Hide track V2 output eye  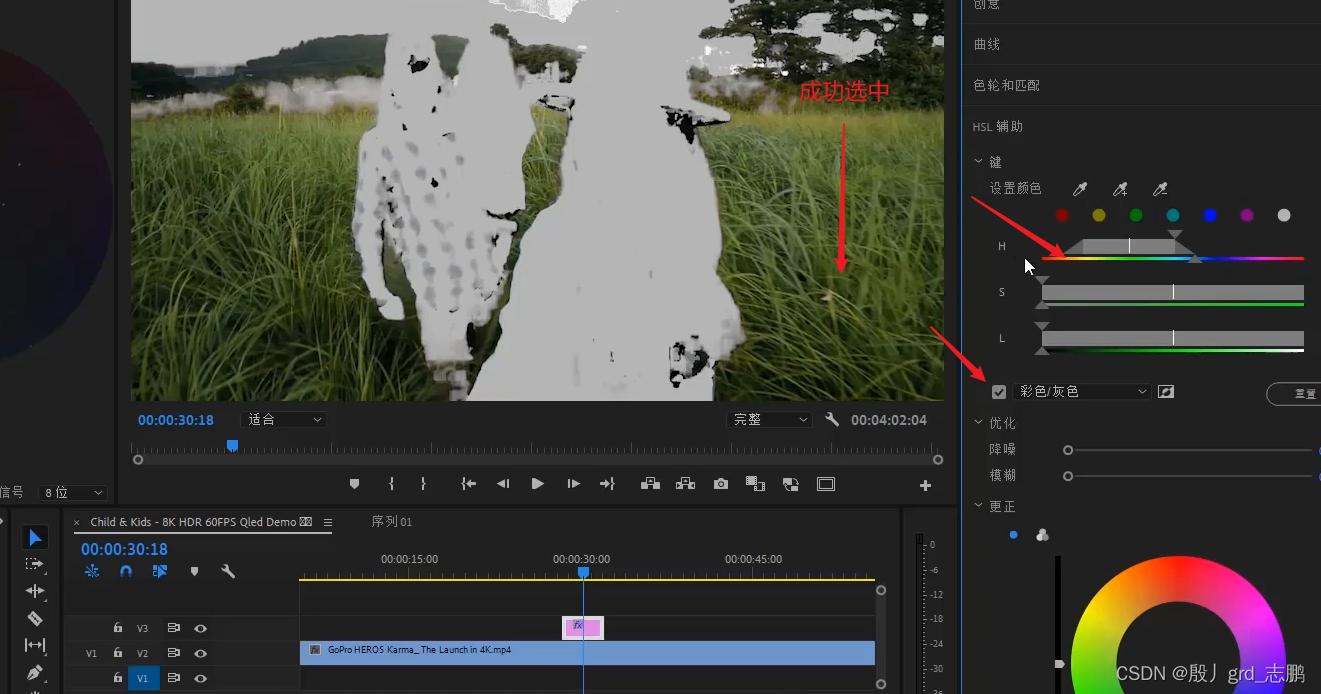pos(201,653)
